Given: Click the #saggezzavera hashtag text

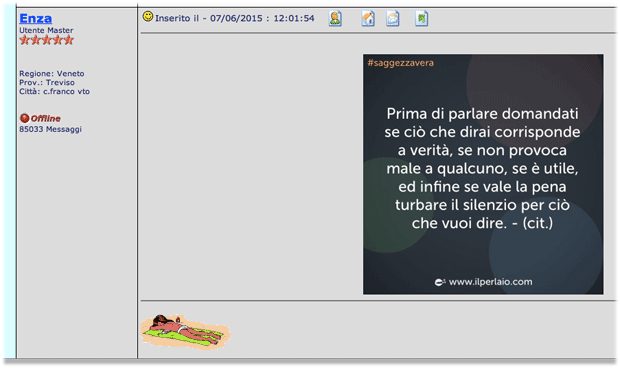Looking at the screenshot, I should coord(401,63).
